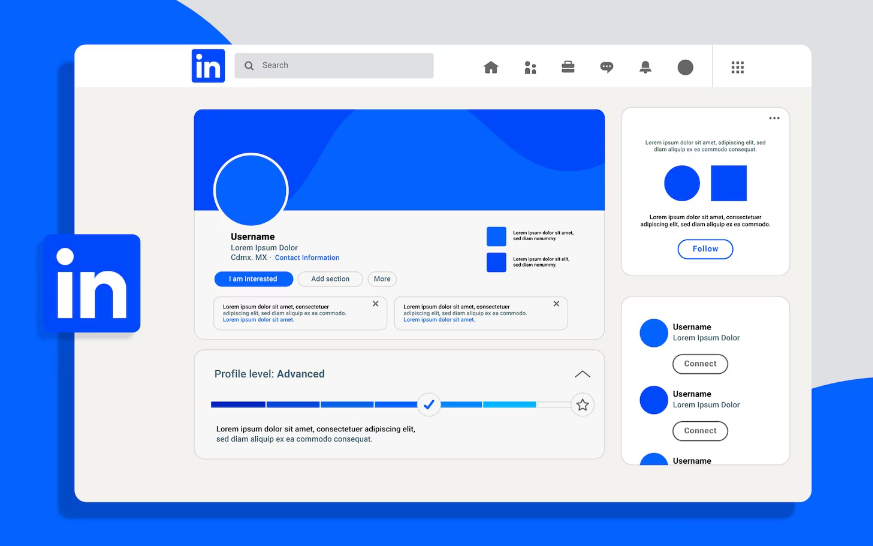Viewport: 873px width, 546px height.
Task: Open Contact information link
Action: tap(307, 258)
